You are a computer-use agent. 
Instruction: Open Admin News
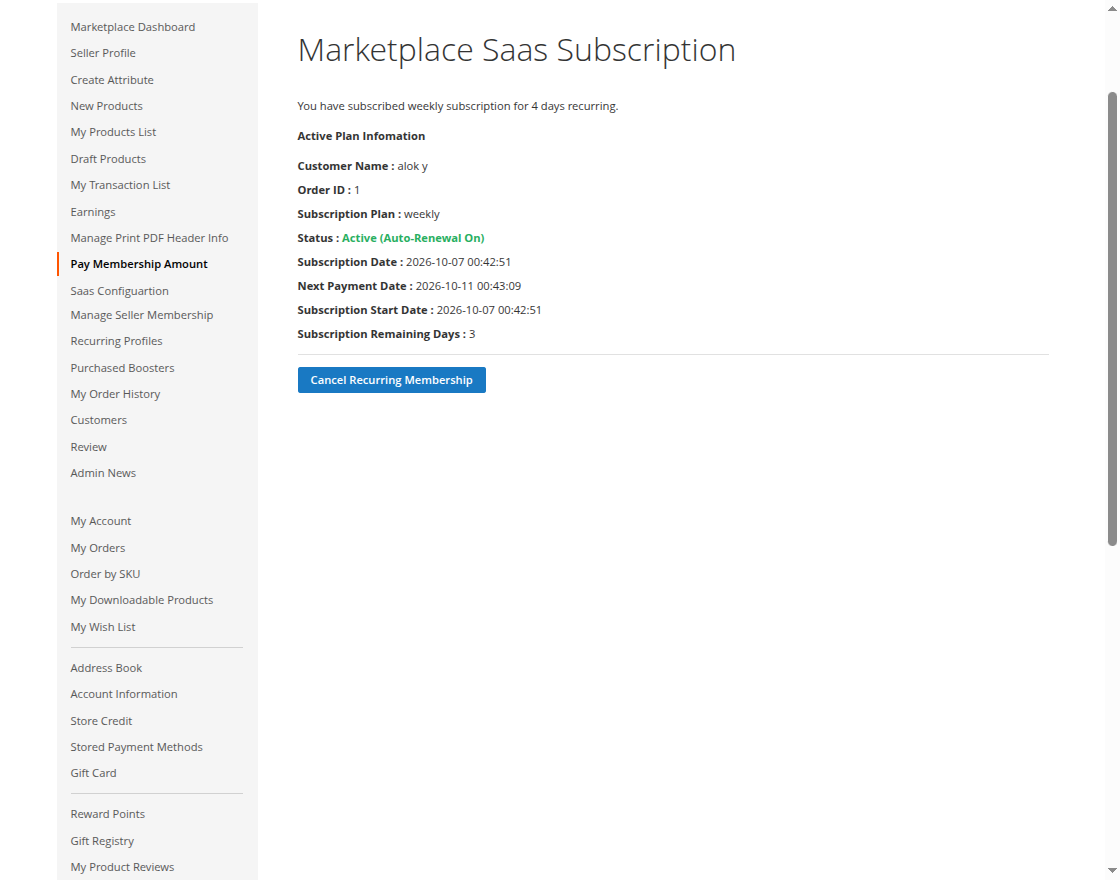(103, 473)
